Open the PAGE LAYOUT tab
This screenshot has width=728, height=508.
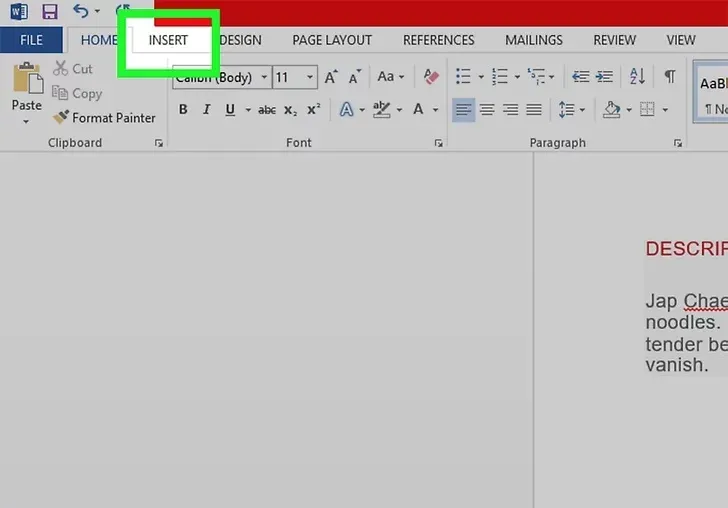[x=332, y=40]
